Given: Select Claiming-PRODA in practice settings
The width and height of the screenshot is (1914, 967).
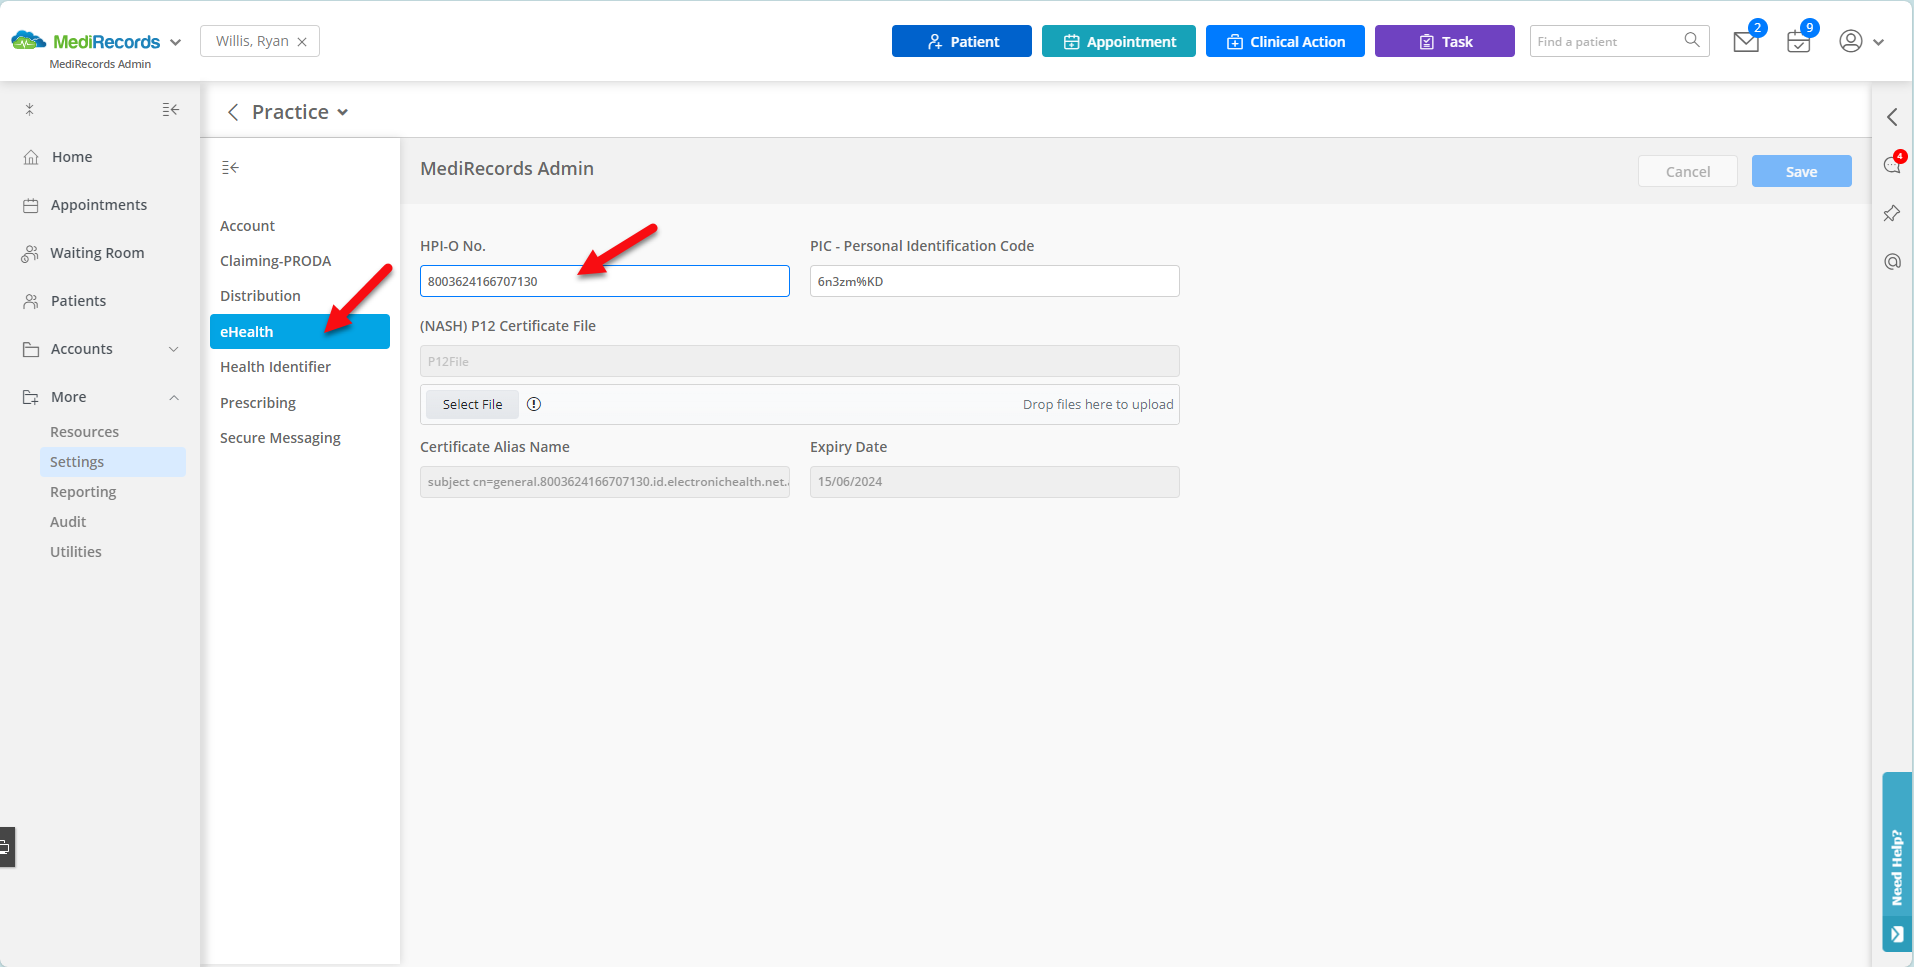Looking at the screenshot, I should 275,261.
